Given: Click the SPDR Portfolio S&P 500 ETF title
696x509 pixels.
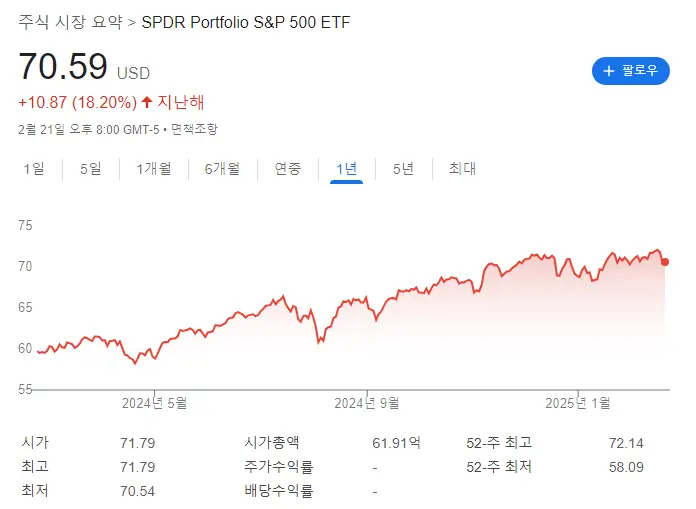Looking at the screenshot, I should (247, 22).
